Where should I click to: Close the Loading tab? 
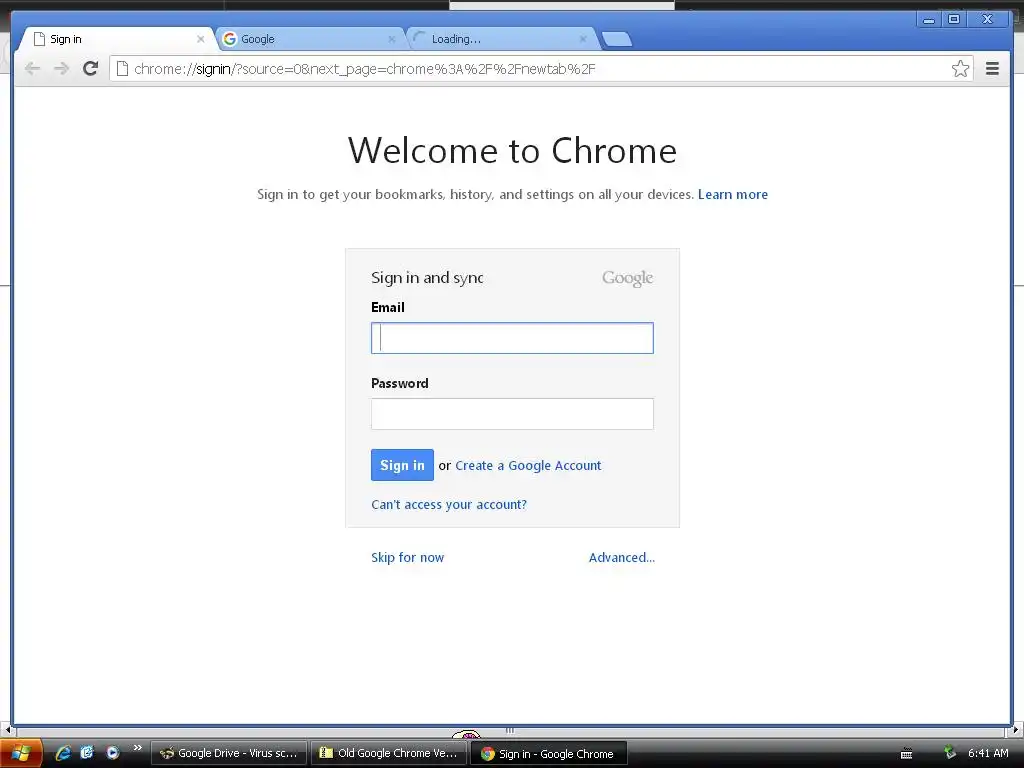(583, 39)
